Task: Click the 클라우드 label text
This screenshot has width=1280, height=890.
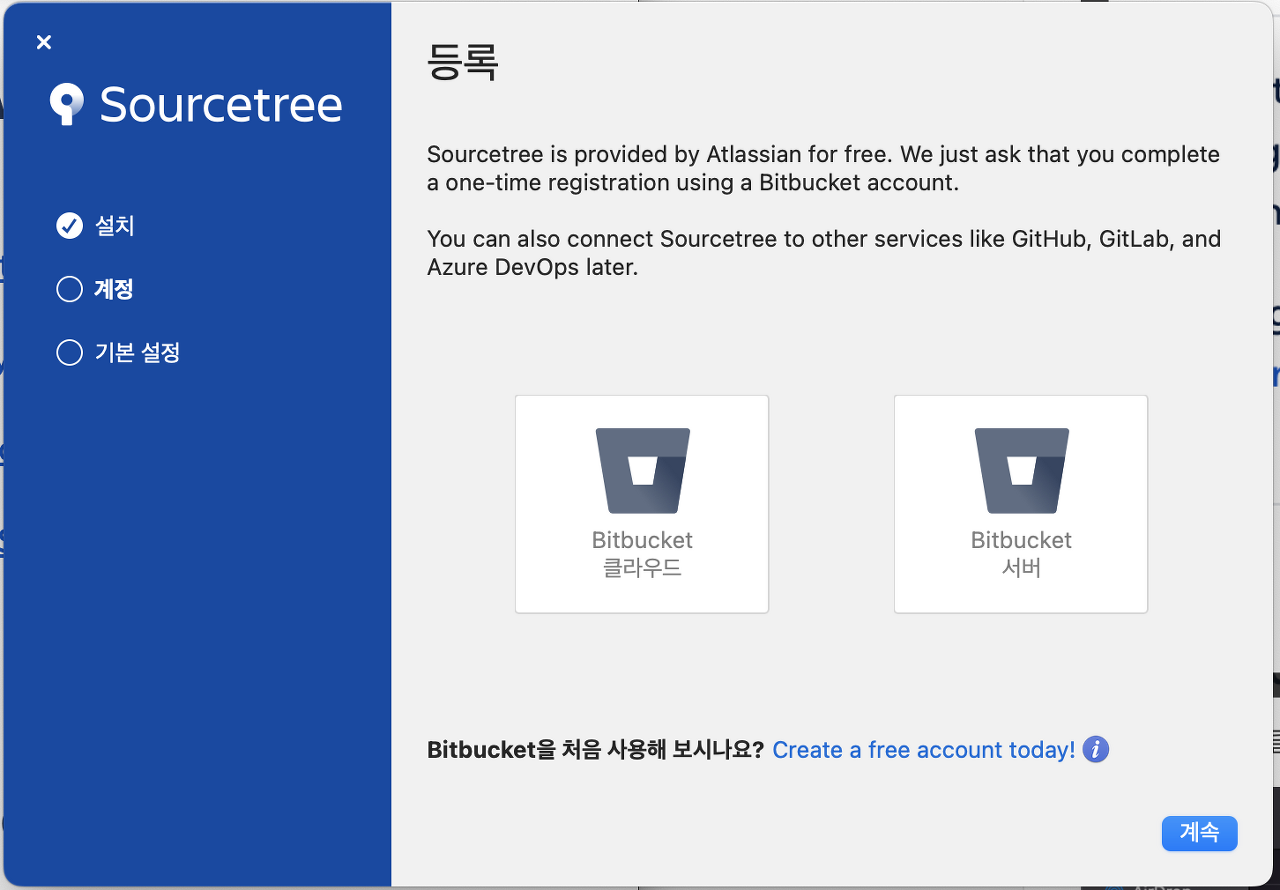Action: pyautogui.click(x=642, y=568)
